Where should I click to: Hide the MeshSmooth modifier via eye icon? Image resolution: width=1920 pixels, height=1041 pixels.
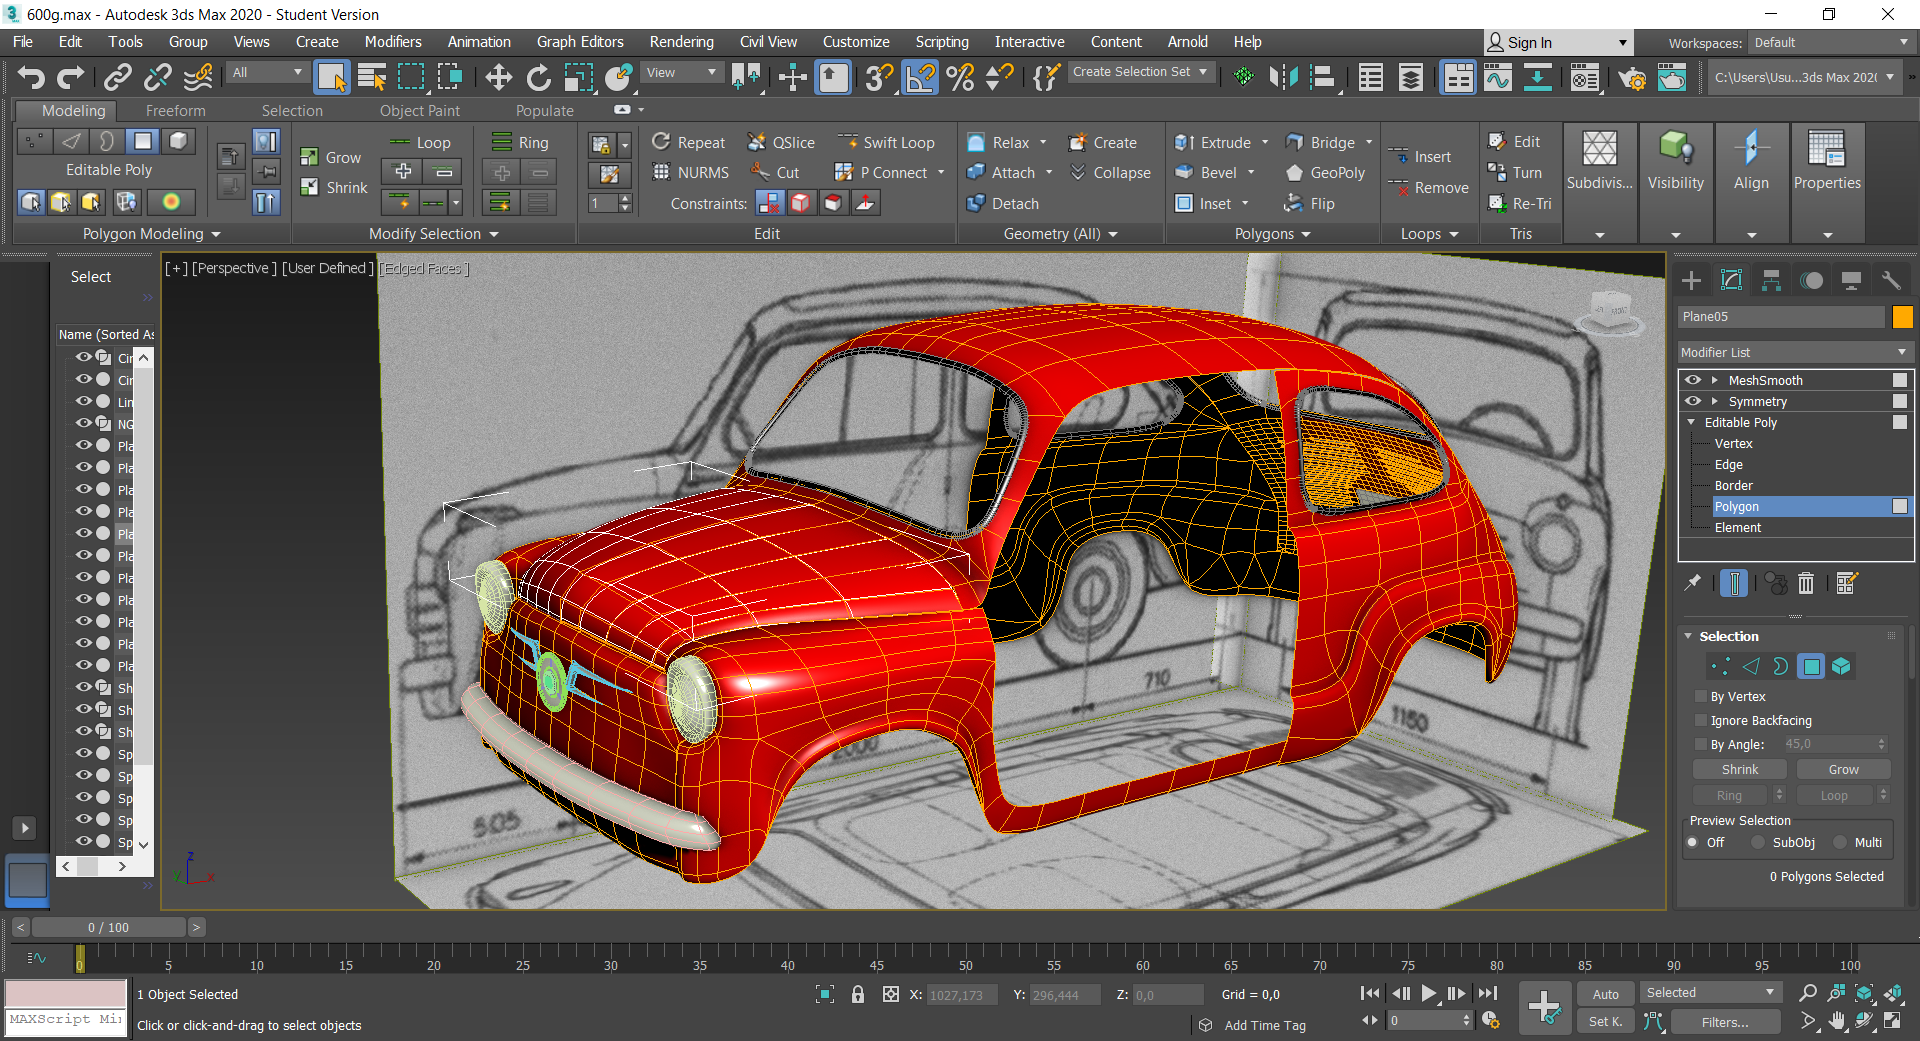point(1692,380)
